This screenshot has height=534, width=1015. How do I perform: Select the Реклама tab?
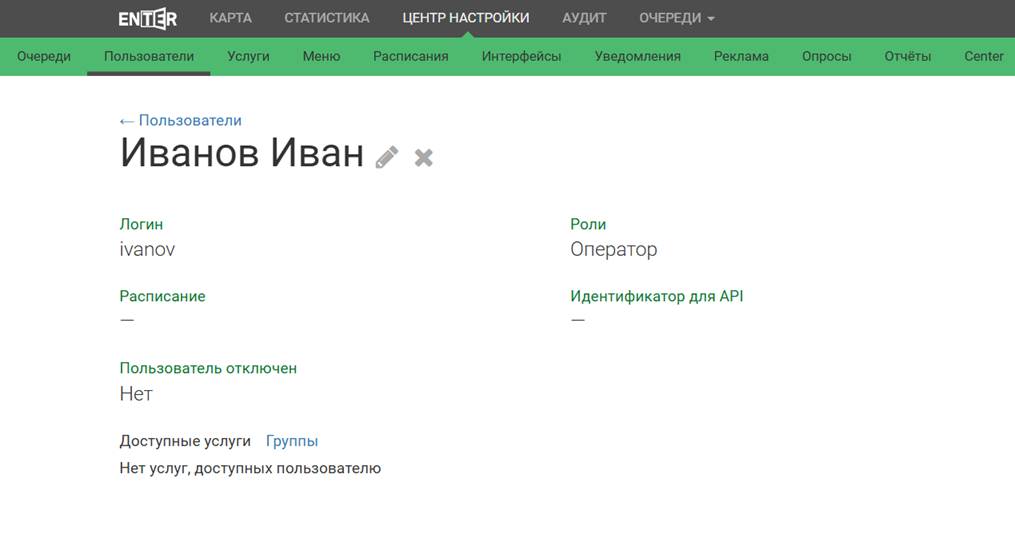click(x=741, y=56)
